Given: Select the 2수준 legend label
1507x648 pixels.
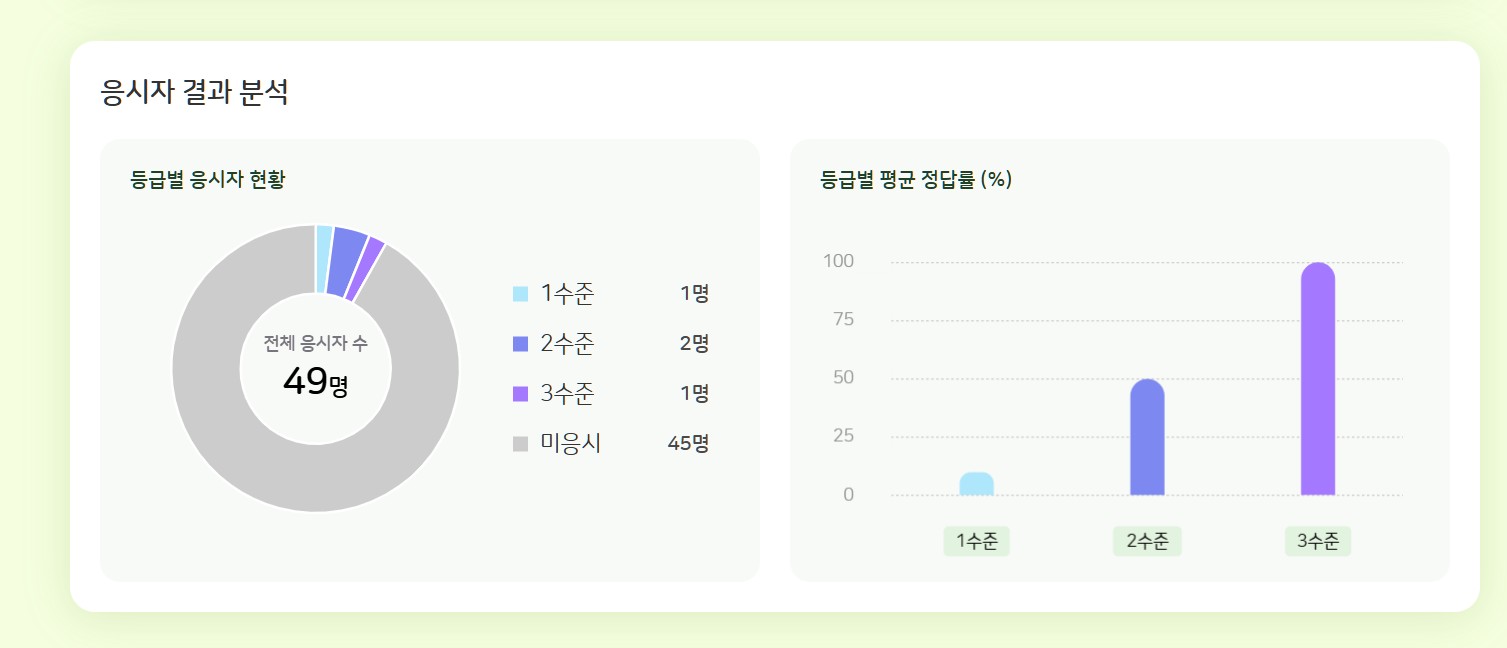Looking at the screenshot, I should coord(567,344).
